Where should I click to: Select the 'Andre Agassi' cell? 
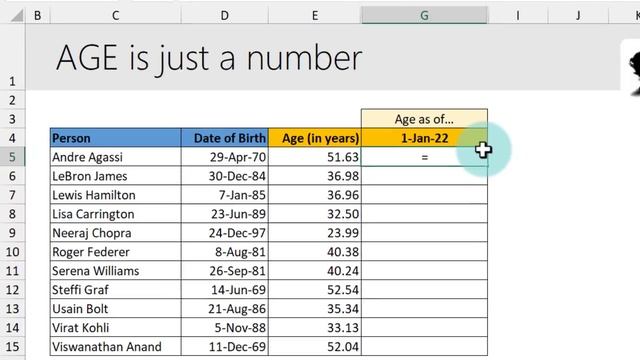[x=116, y=157]
